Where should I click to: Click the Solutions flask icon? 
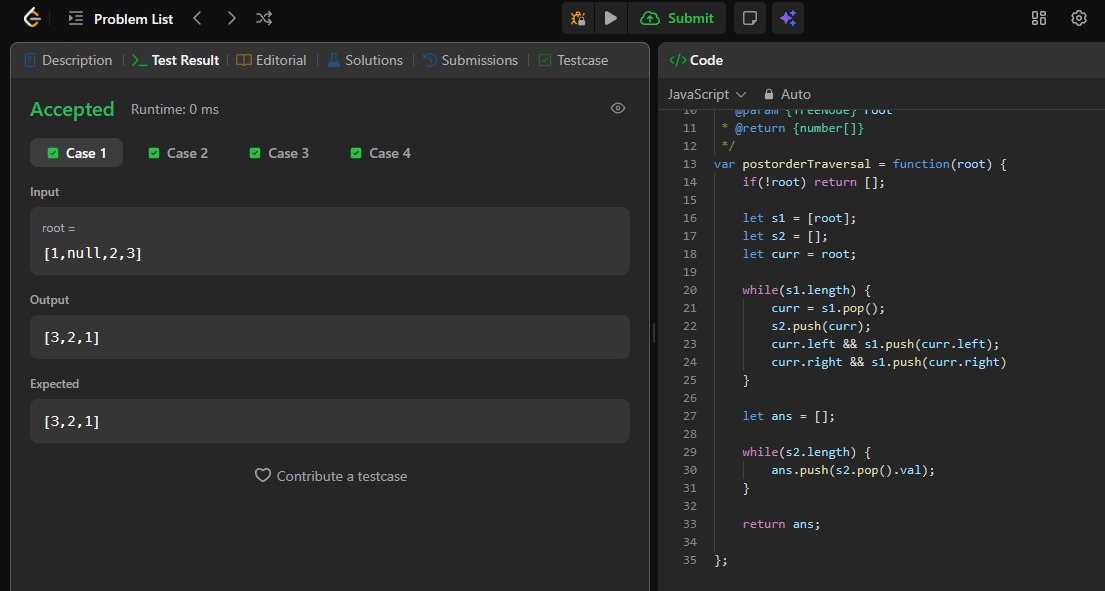click(x=334, y=61)
